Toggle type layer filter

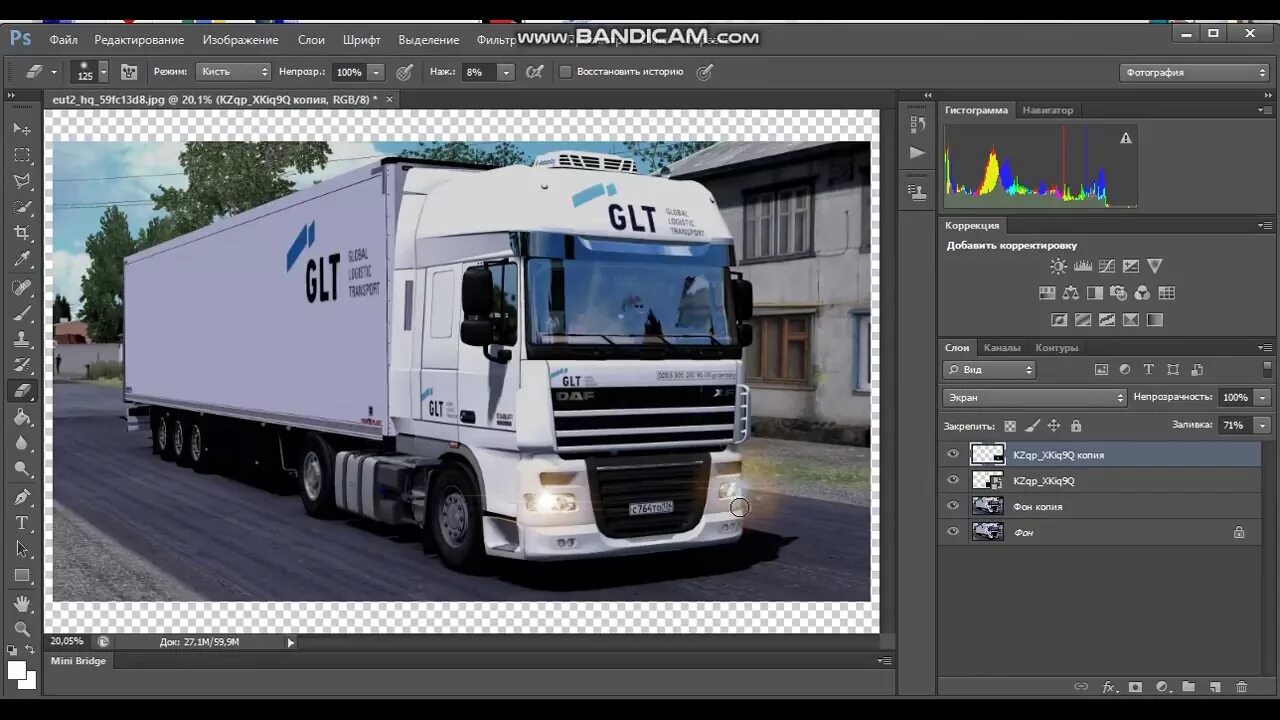click(x=1149, y=369)
